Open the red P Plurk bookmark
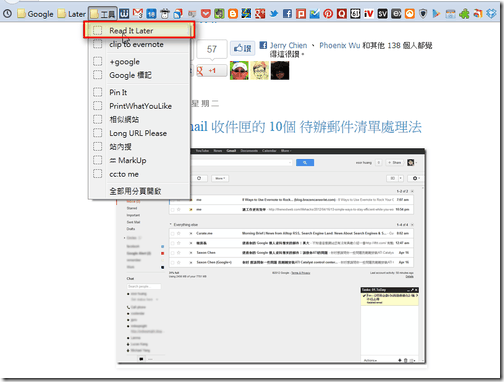Image resolution: width=504 pixels, height=382 pixels. [x=301, y=14]
